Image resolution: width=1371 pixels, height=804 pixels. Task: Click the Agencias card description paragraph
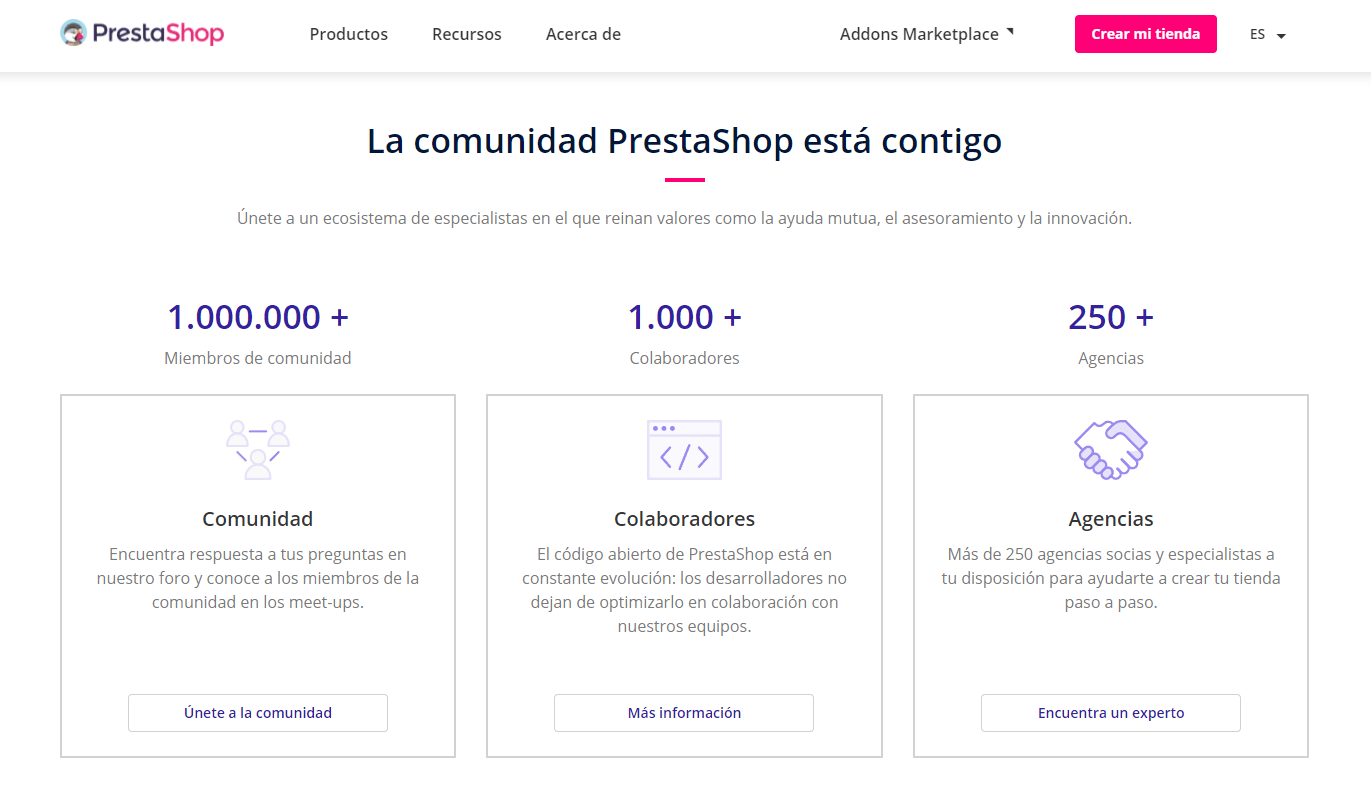[x=1111, y=578]
